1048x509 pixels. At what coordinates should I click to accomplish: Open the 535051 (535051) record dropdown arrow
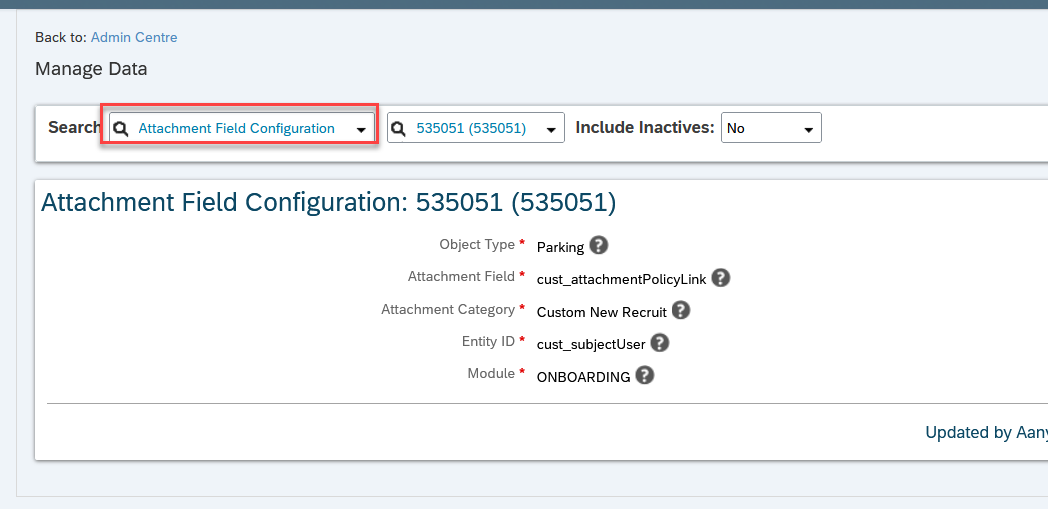551,130
